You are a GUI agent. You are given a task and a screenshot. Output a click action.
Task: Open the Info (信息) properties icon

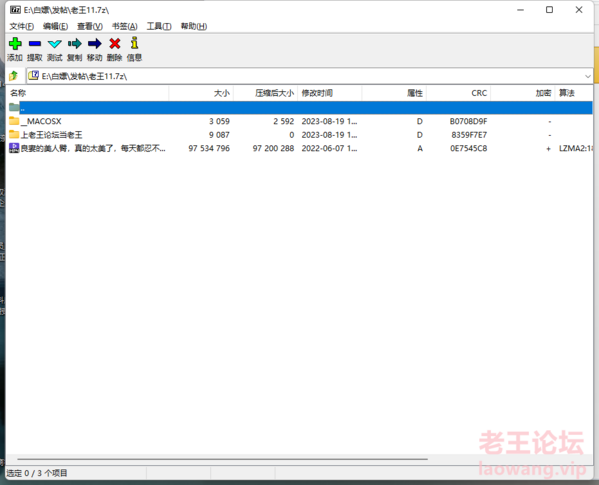tap(134, 43)
